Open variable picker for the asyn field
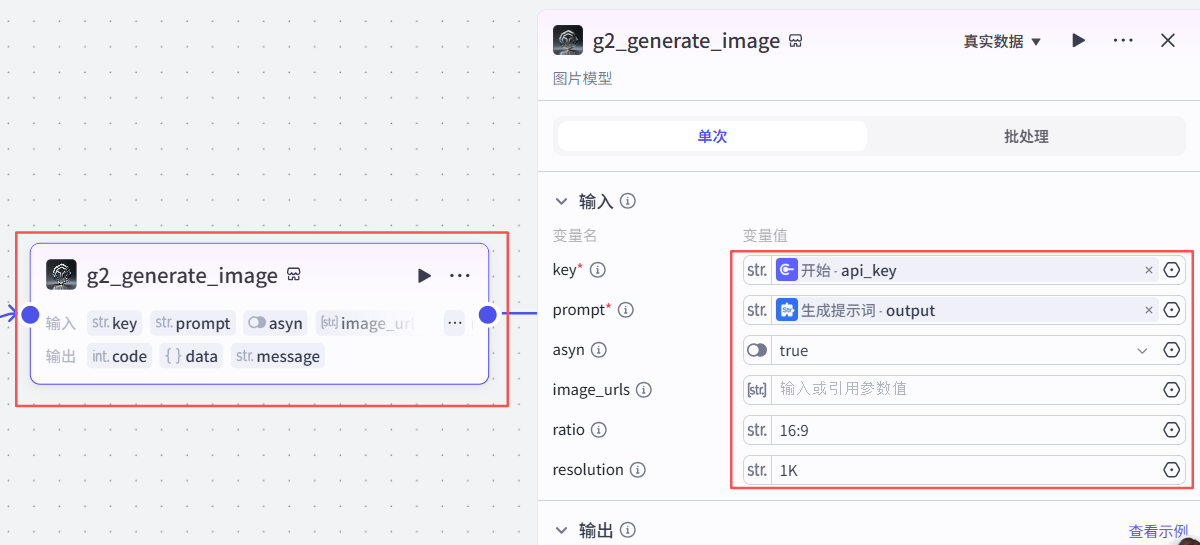Viewport: 1200px width, 545px height. point(1172,350)
